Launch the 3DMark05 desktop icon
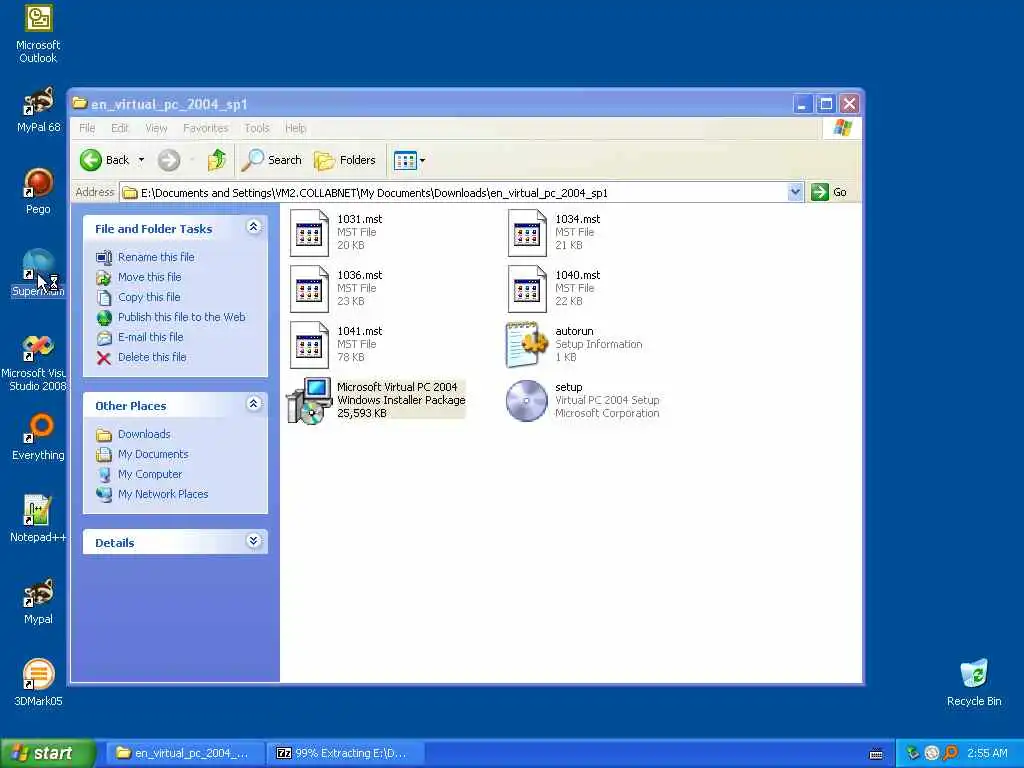Image resolution: width=1024 pixels, height=768 pixels. click(38, 683)
